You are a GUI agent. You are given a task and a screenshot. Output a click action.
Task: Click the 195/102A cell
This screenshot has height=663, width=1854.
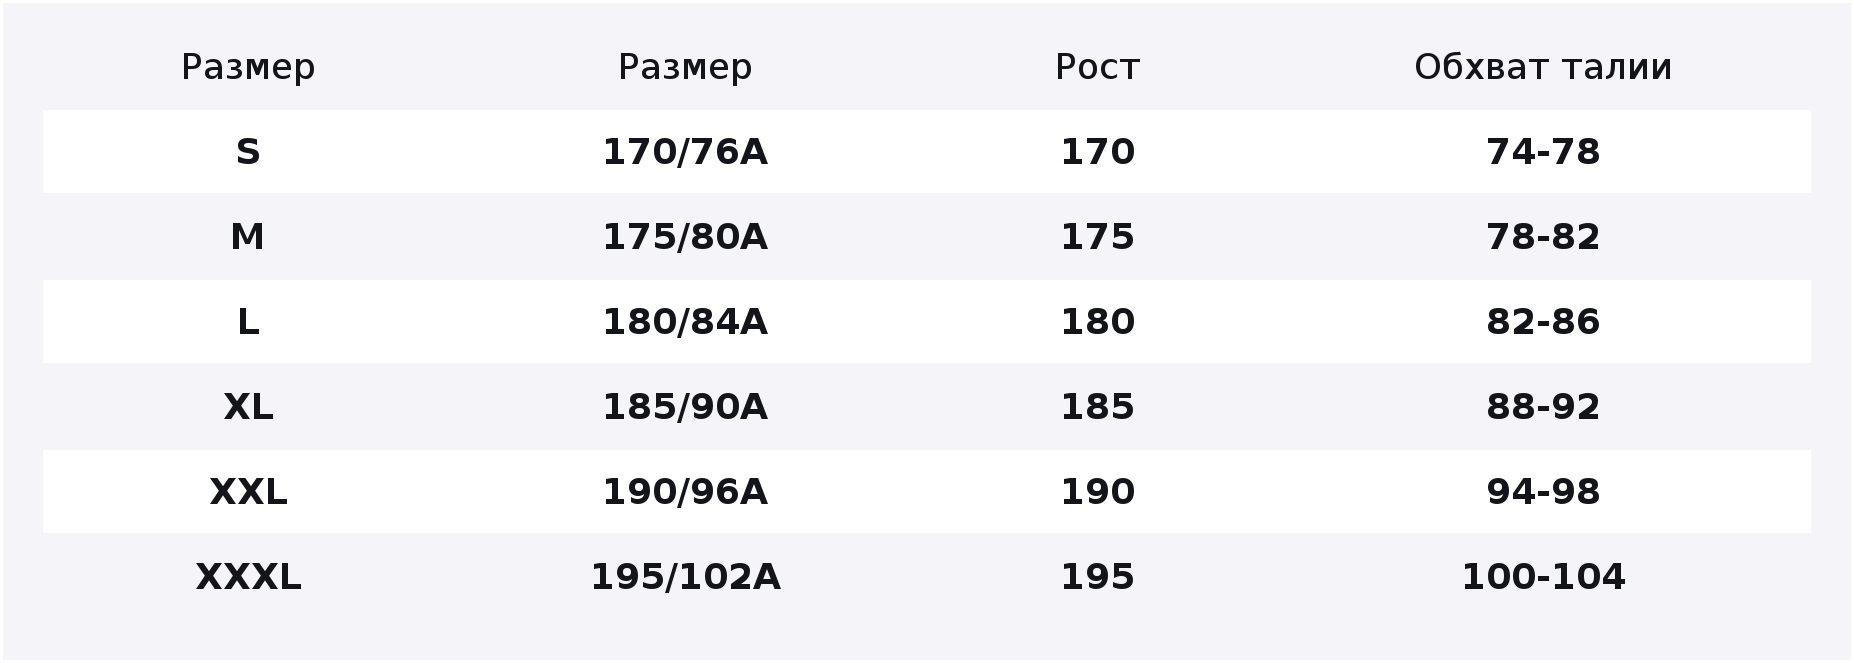click(x=685, y=577)
